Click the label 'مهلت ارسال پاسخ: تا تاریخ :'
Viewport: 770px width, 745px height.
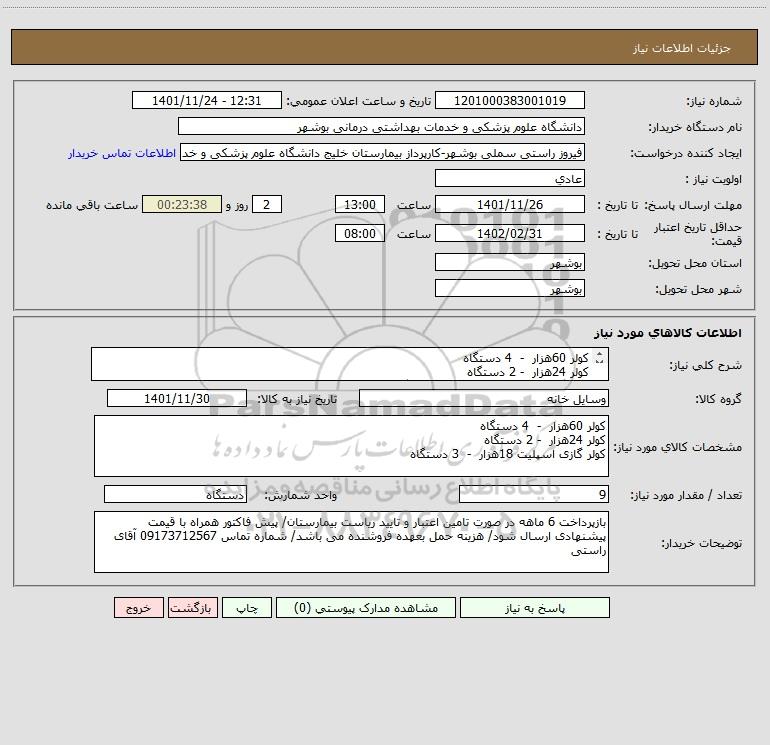(x=669, y=205)
